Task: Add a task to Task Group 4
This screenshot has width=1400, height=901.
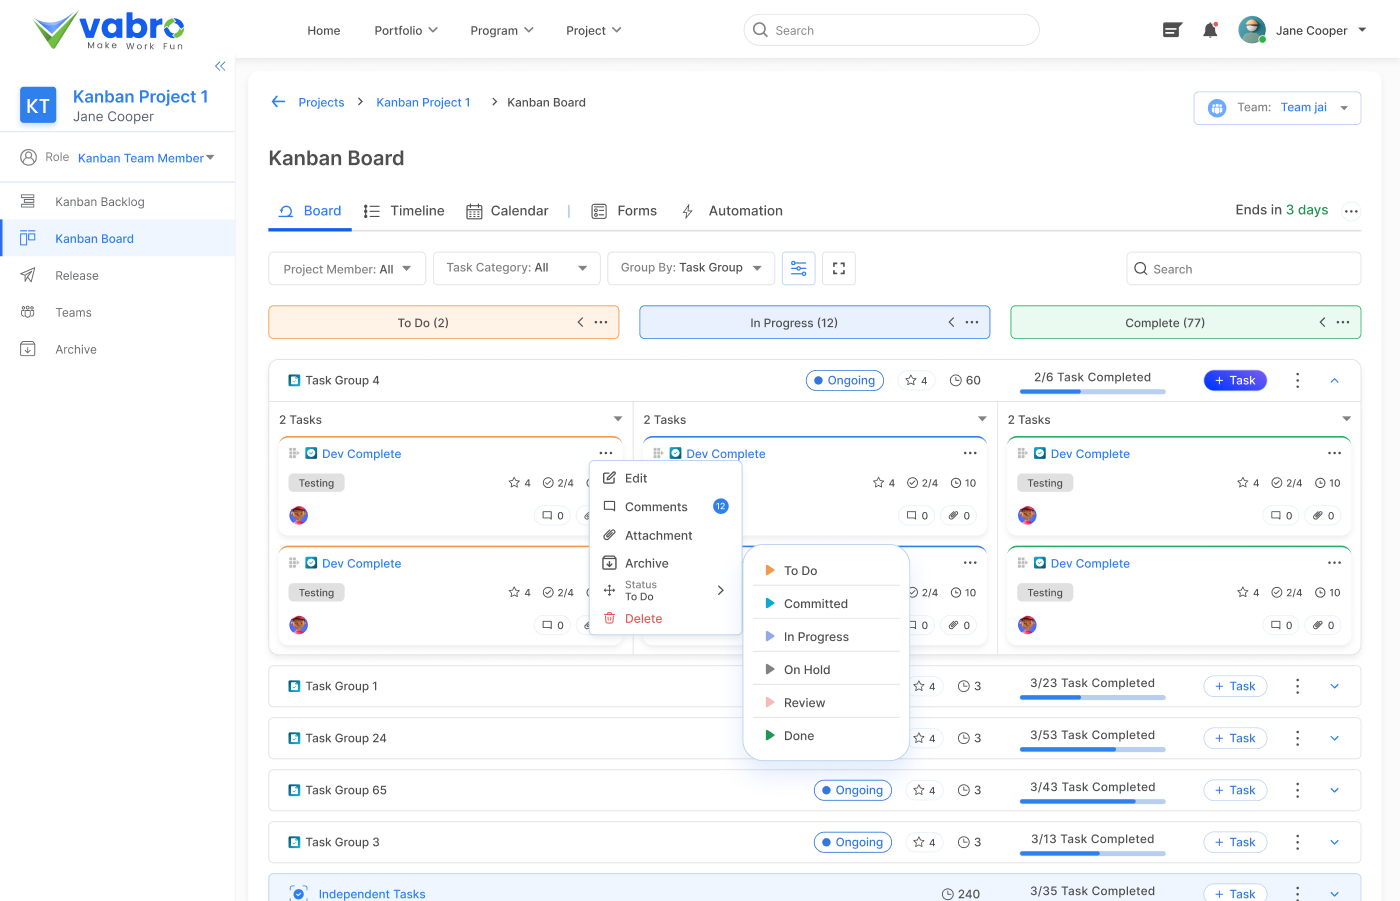Action: 1235,380
